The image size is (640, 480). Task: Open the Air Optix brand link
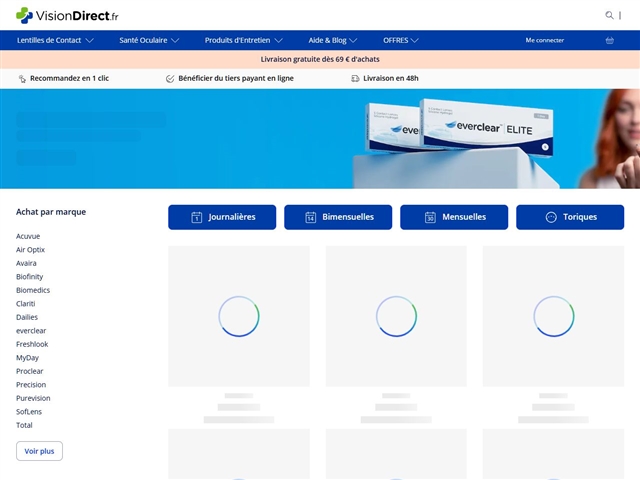tap(30, 250)
